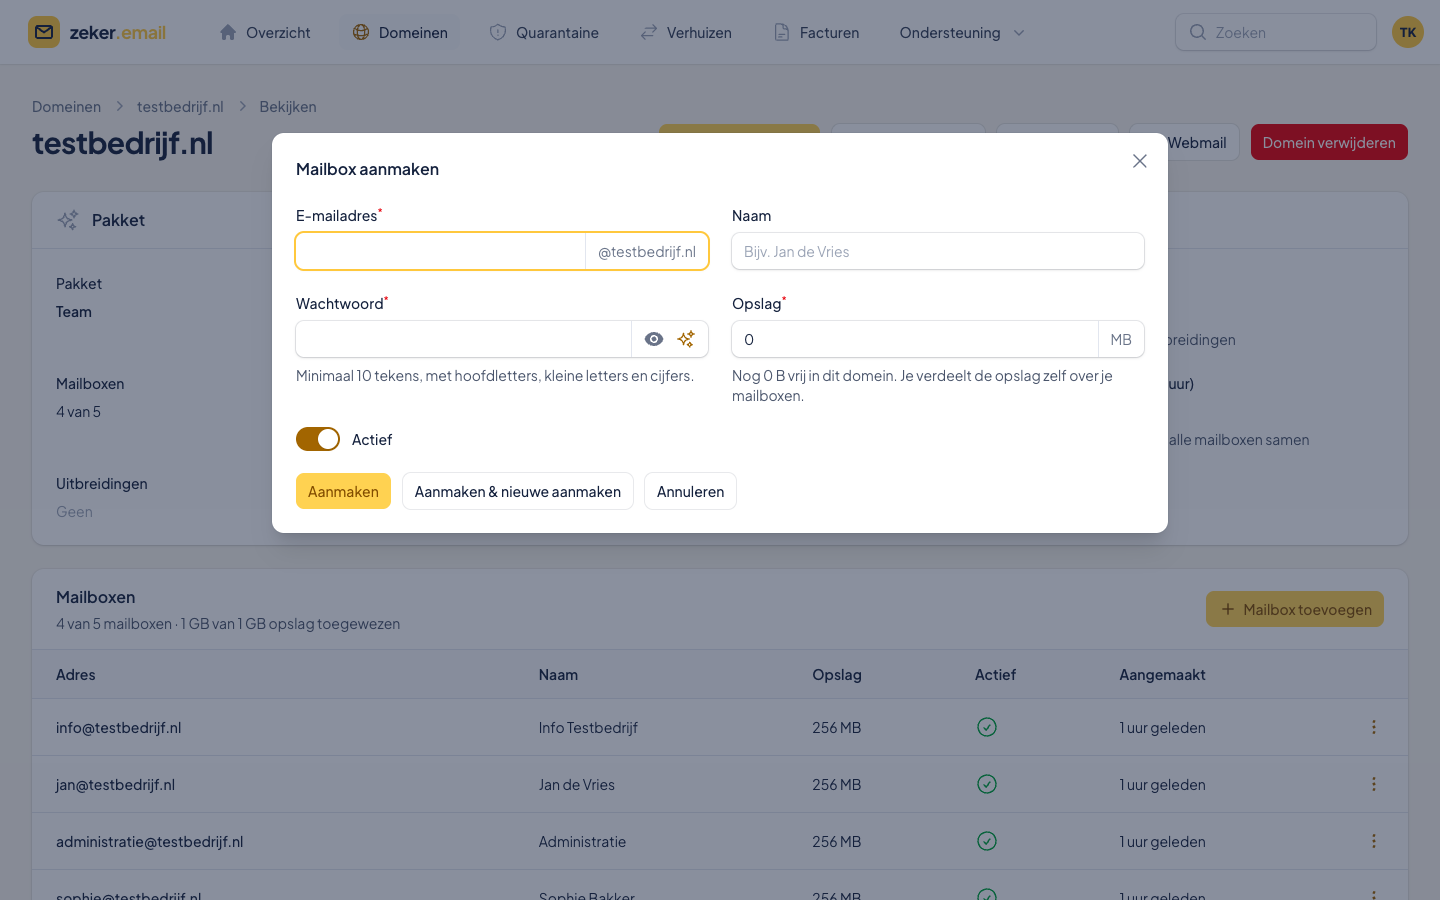Open the Verhuizen navigation item
The image size is (1440, 900).
click(686, 32)
